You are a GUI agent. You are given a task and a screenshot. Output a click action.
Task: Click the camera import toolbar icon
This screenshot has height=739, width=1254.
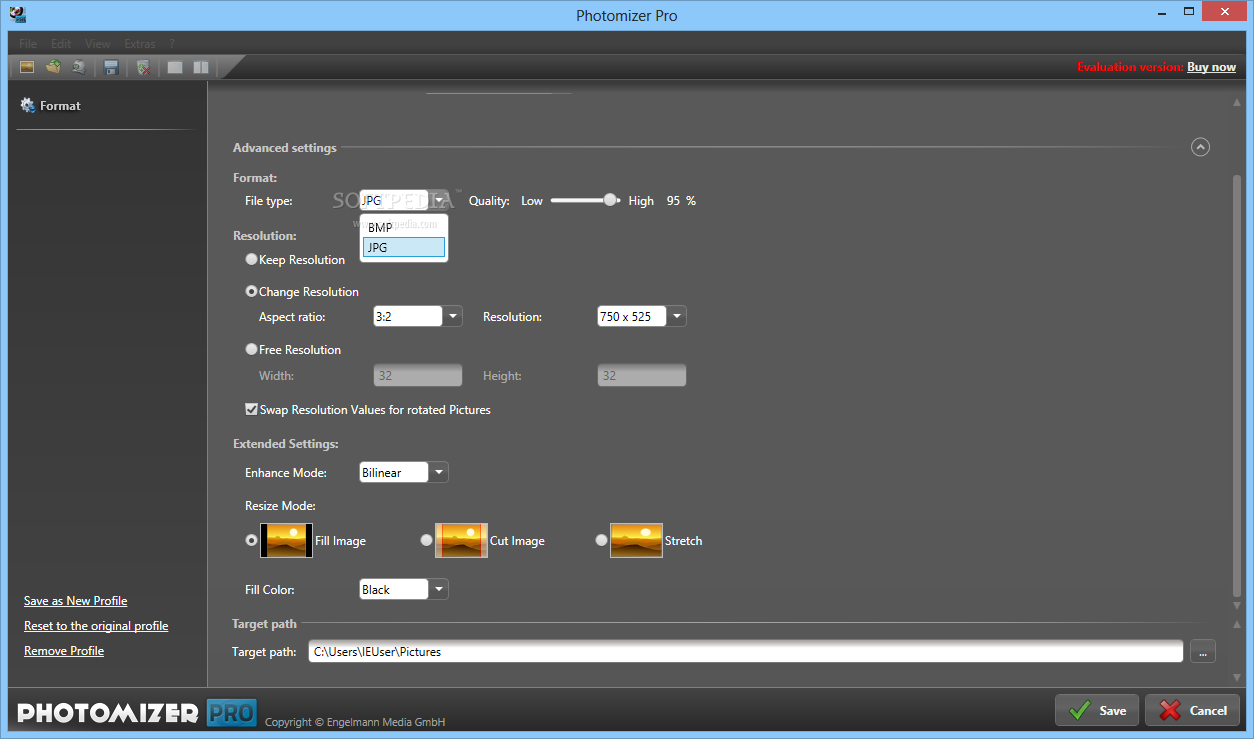coord(78,67)
